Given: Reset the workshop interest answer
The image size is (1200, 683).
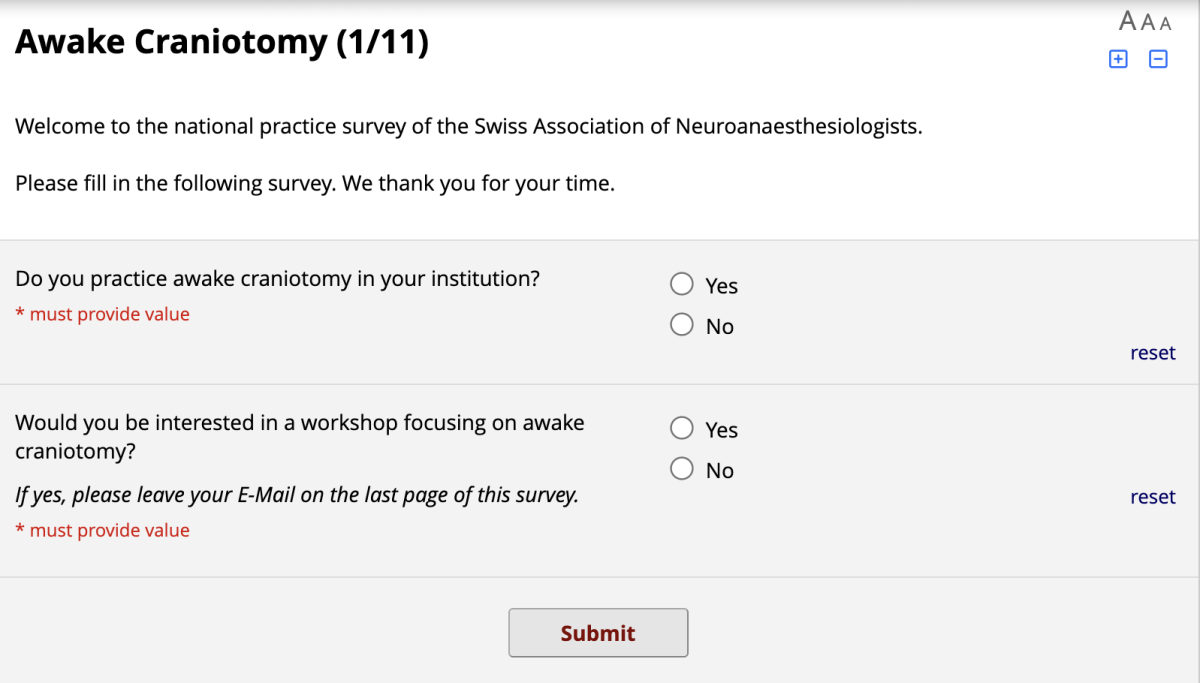Looking at the screenshot, I should coord(1152,497).
